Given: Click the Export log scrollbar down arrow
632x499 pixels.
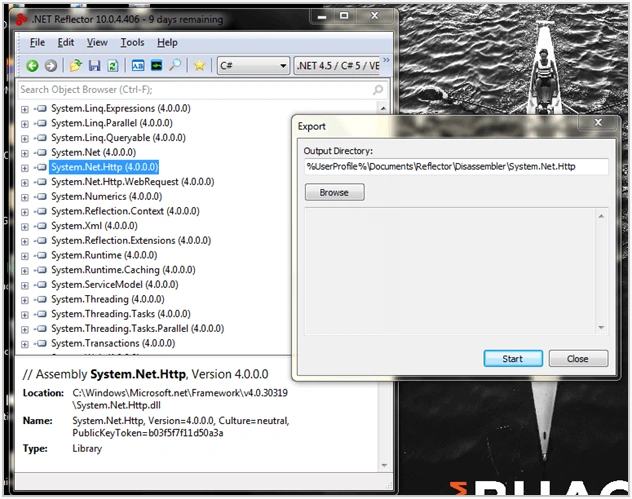Looking at the screenshot, I should point(601,327).
